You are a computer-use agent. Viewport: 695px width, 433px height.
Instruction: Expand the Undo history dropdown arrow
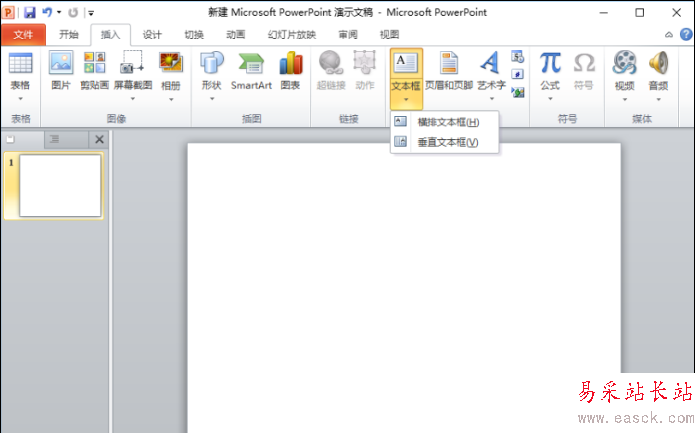59,12
